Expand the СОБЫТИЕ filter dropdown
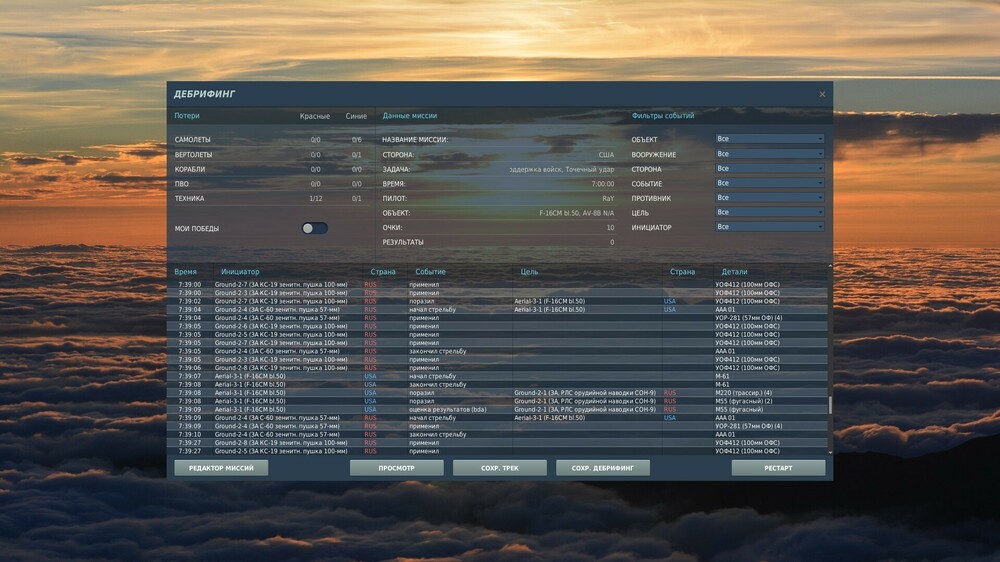This screenshot has width=1000, height=562. pyautogui.click(x=769, y=183)
